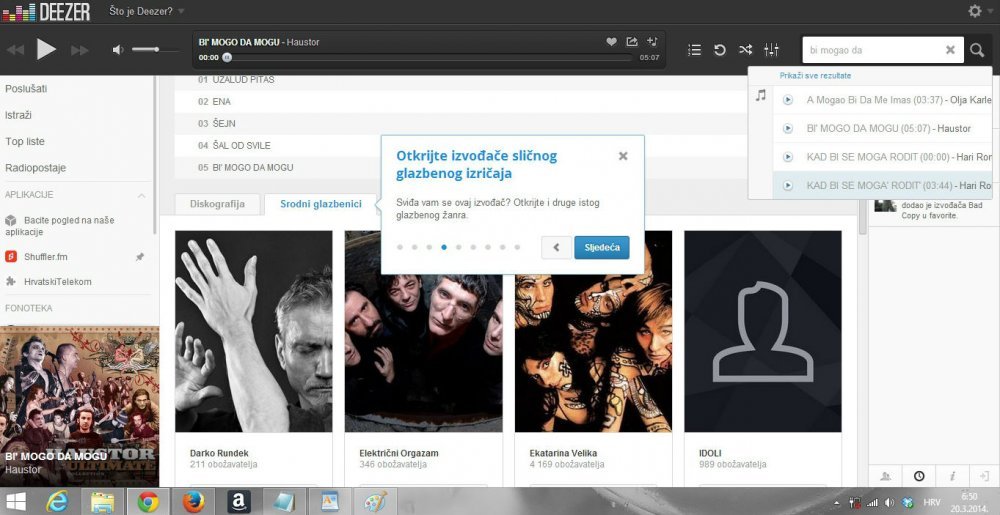Viewport: 1000px width, 515px height.
Task: Click the search magnifier icon
Action: coord(977,50)
